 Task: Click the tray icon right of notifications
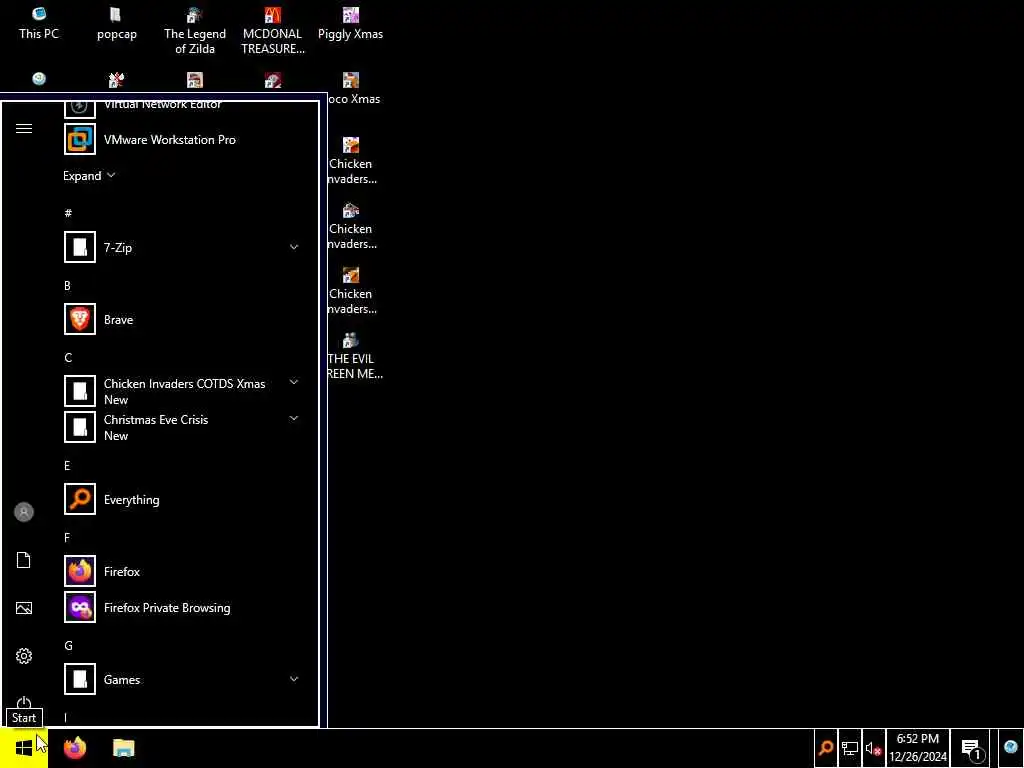point(1010,748)
